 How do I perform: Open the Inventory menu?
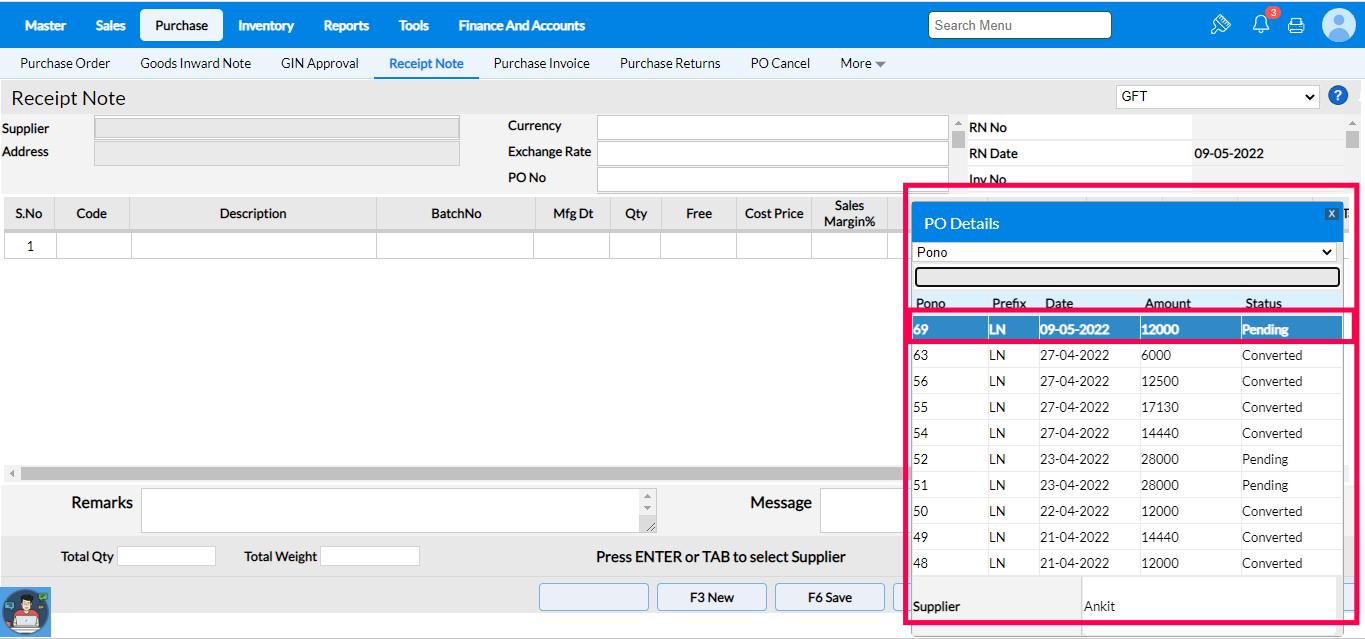[266, 25]
